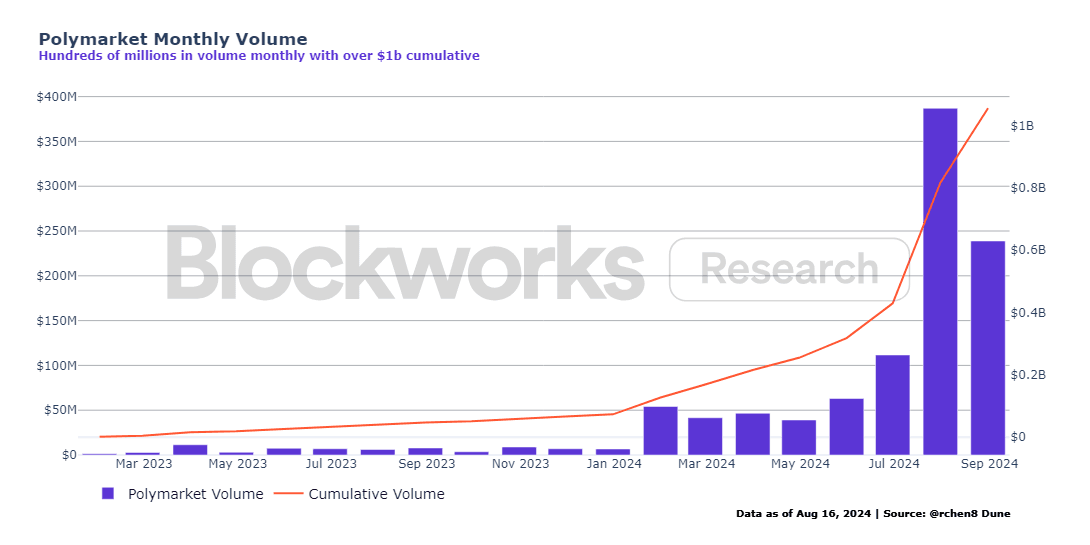
Task: Toggle the Cumulative Volume legend entry
Action: click(361, 494)
